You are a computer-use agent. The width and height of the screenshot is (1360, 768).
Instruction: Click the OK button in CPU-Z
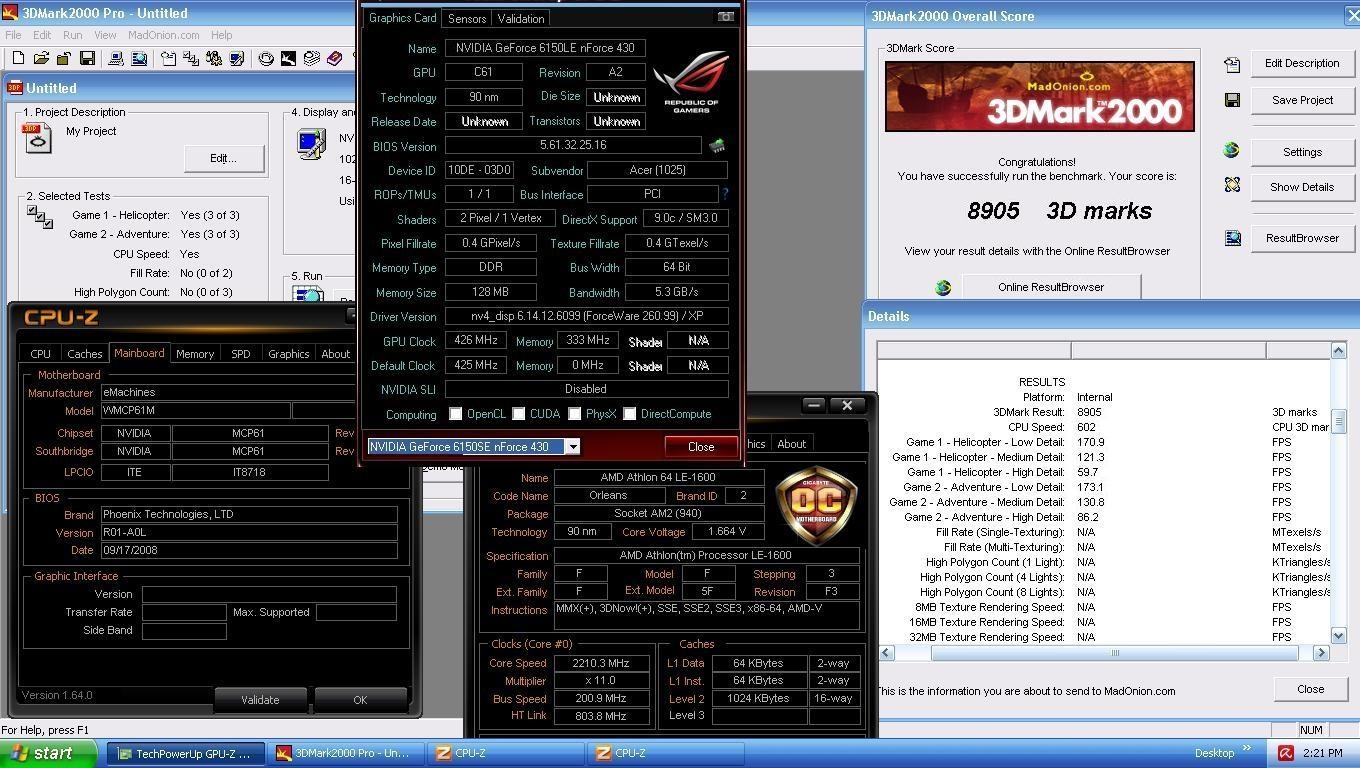tap(360, 699)
